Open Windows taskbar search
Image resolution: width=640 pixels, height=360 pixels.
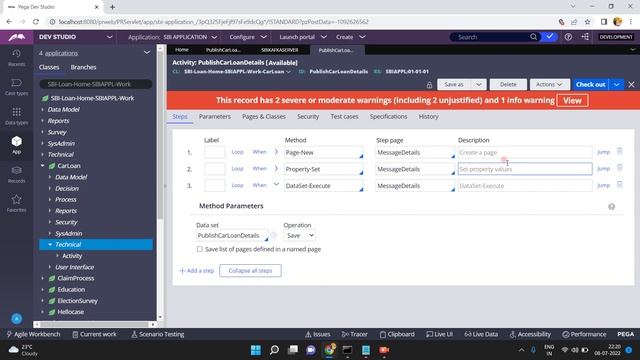tap(274, 350)
